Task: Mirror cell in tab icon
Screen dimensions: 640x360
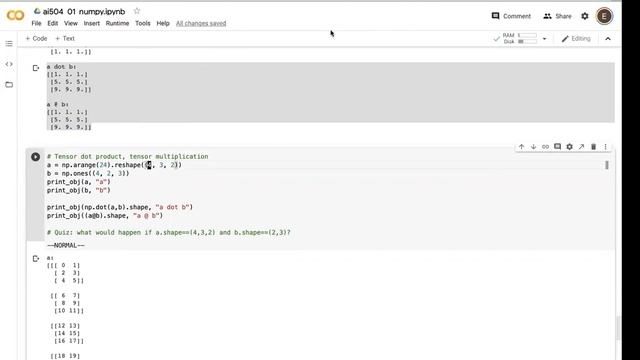Action: [x=581, y=147]
